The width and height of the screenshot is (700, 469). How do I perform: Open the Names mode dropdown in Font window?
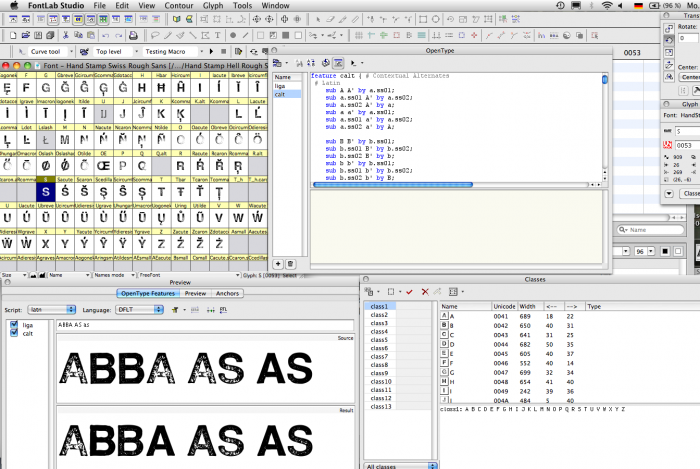[114, 275]
